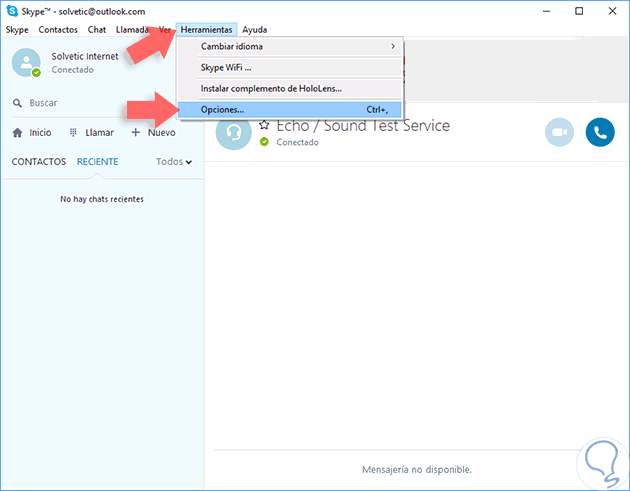Open the Llamada menu
The image size is (630, 491).
[132, 30]
